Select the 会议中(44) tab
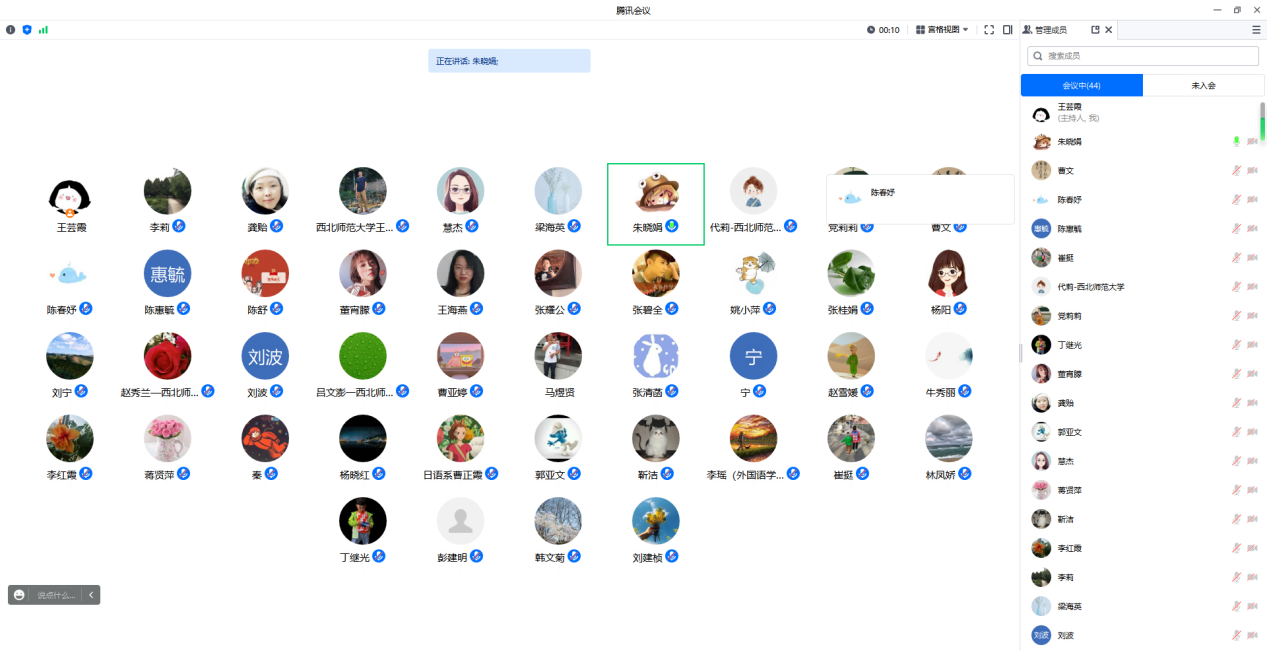This screenshot has width=1267, height=651. tap(1081, 86)
